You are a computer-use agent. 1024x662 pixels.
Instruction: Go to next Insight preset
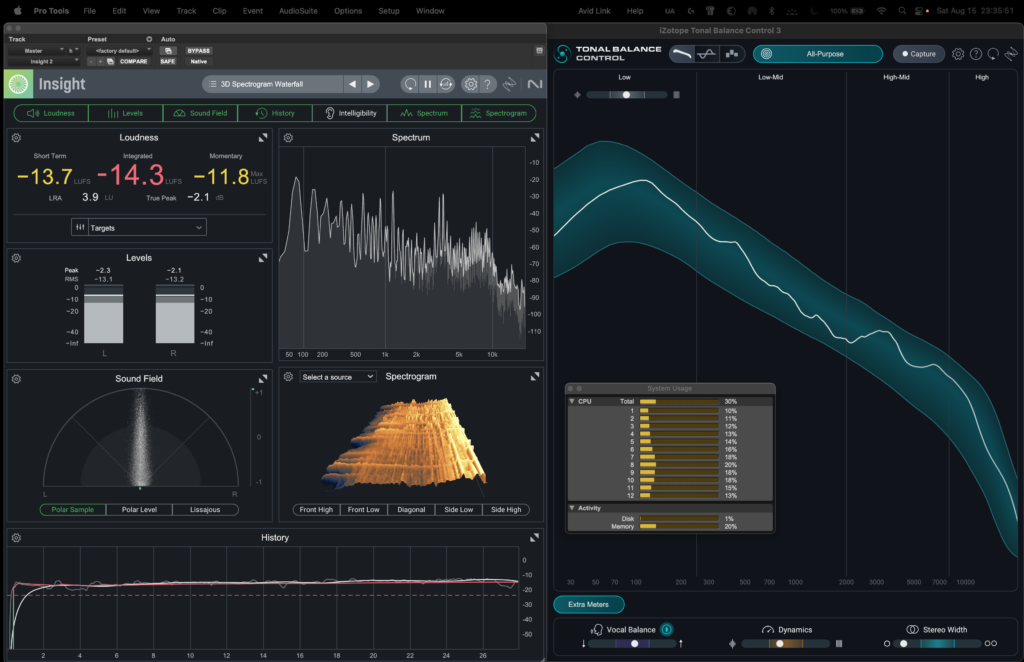[x=370, y=84]
